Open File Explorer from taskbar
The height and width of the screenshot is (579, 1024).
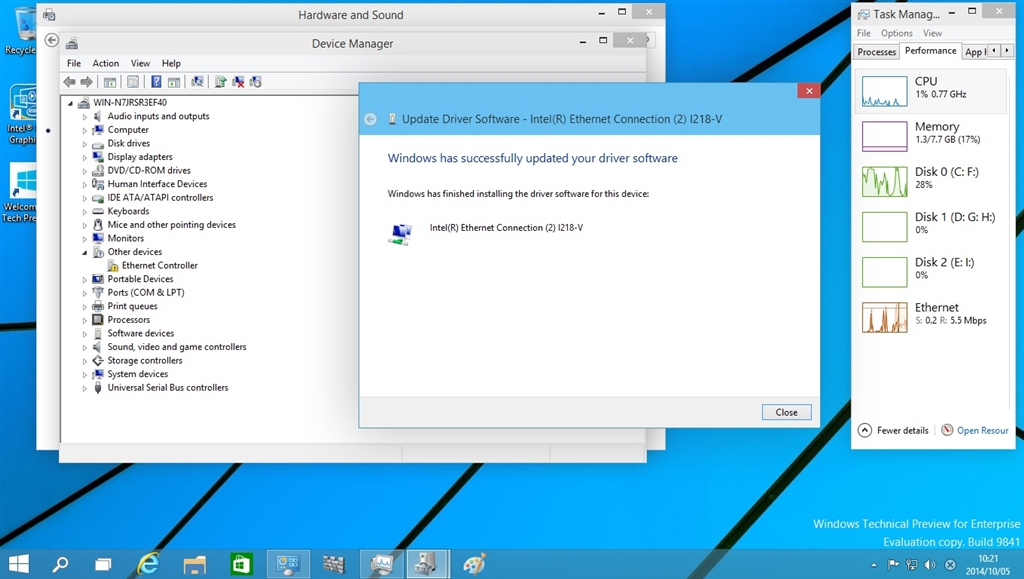pyautogui.click(x=195, y=564)
